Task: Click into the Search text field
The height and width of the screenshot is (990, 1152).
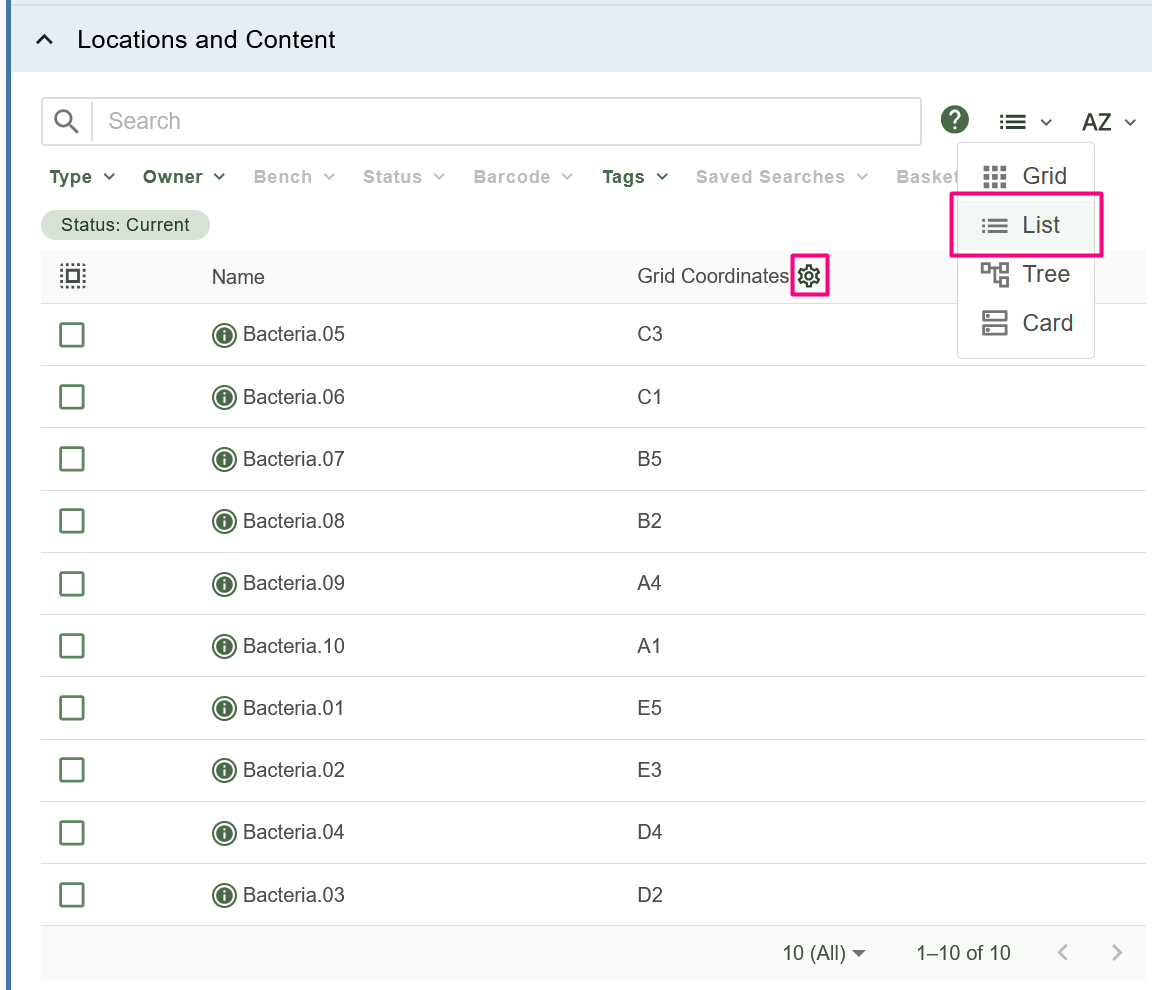Action: (x=505, y=121)
